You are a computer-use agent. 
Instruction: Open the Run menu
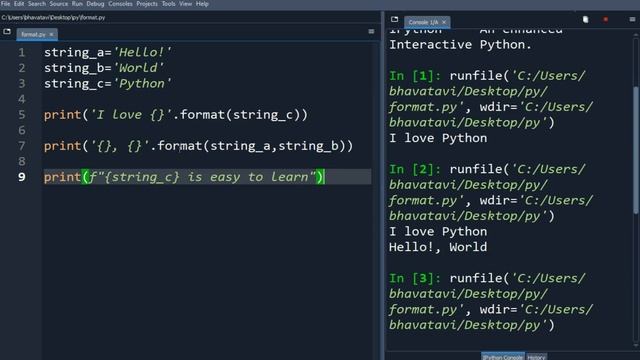pyautogui.click(x=77, y=4)
